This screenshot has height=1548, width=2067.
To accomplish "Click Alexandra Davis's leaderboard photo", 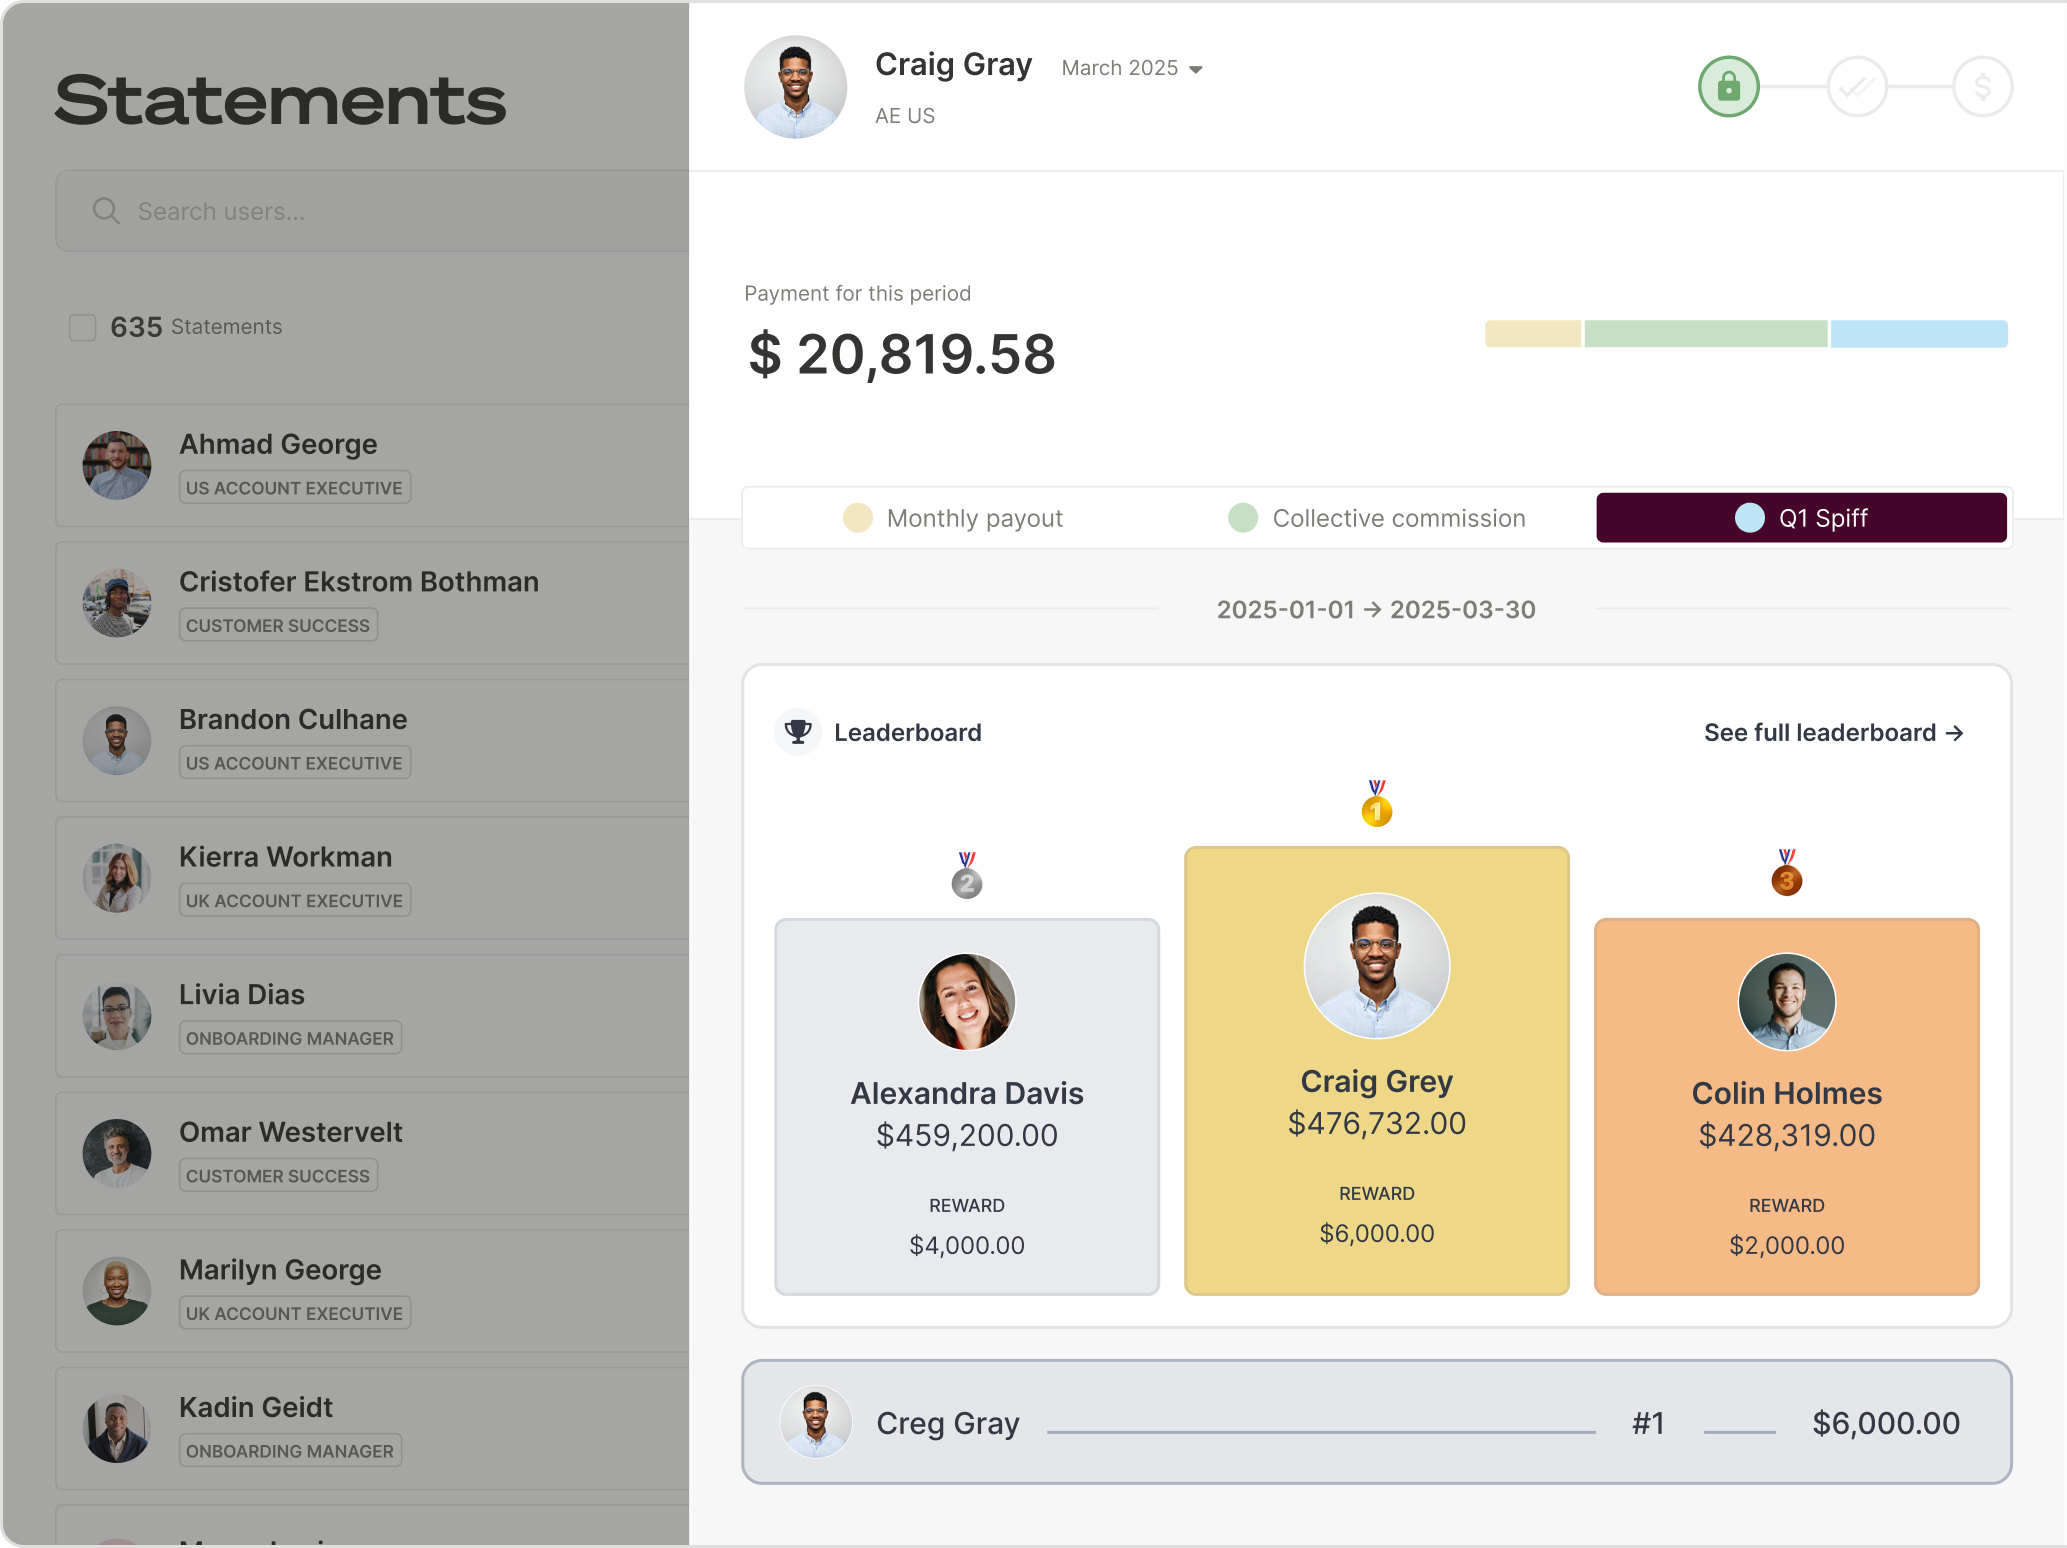I will point(966,1001).
